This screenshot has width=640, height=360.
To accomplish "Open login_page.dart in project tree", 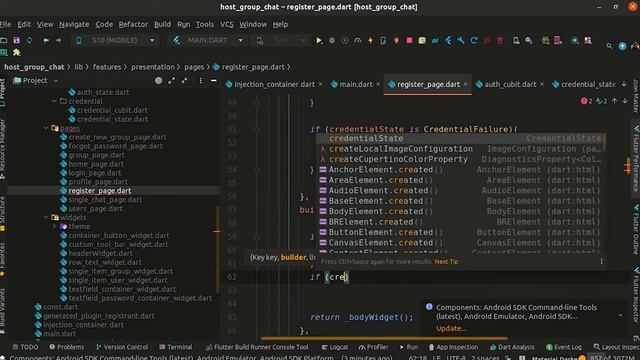I will (x=95, y=173).
